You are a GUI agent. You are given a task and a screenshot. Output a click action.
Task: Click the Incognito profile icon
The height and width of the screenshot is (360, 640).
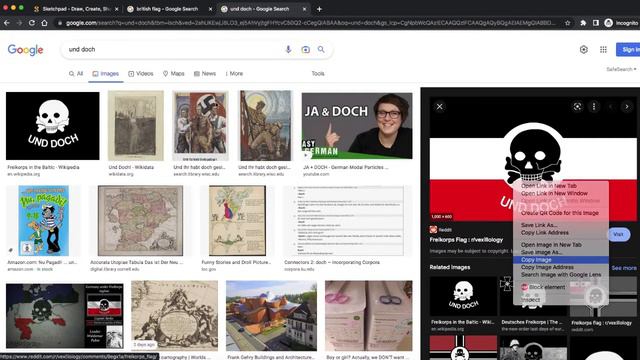[x=609, y=23]
